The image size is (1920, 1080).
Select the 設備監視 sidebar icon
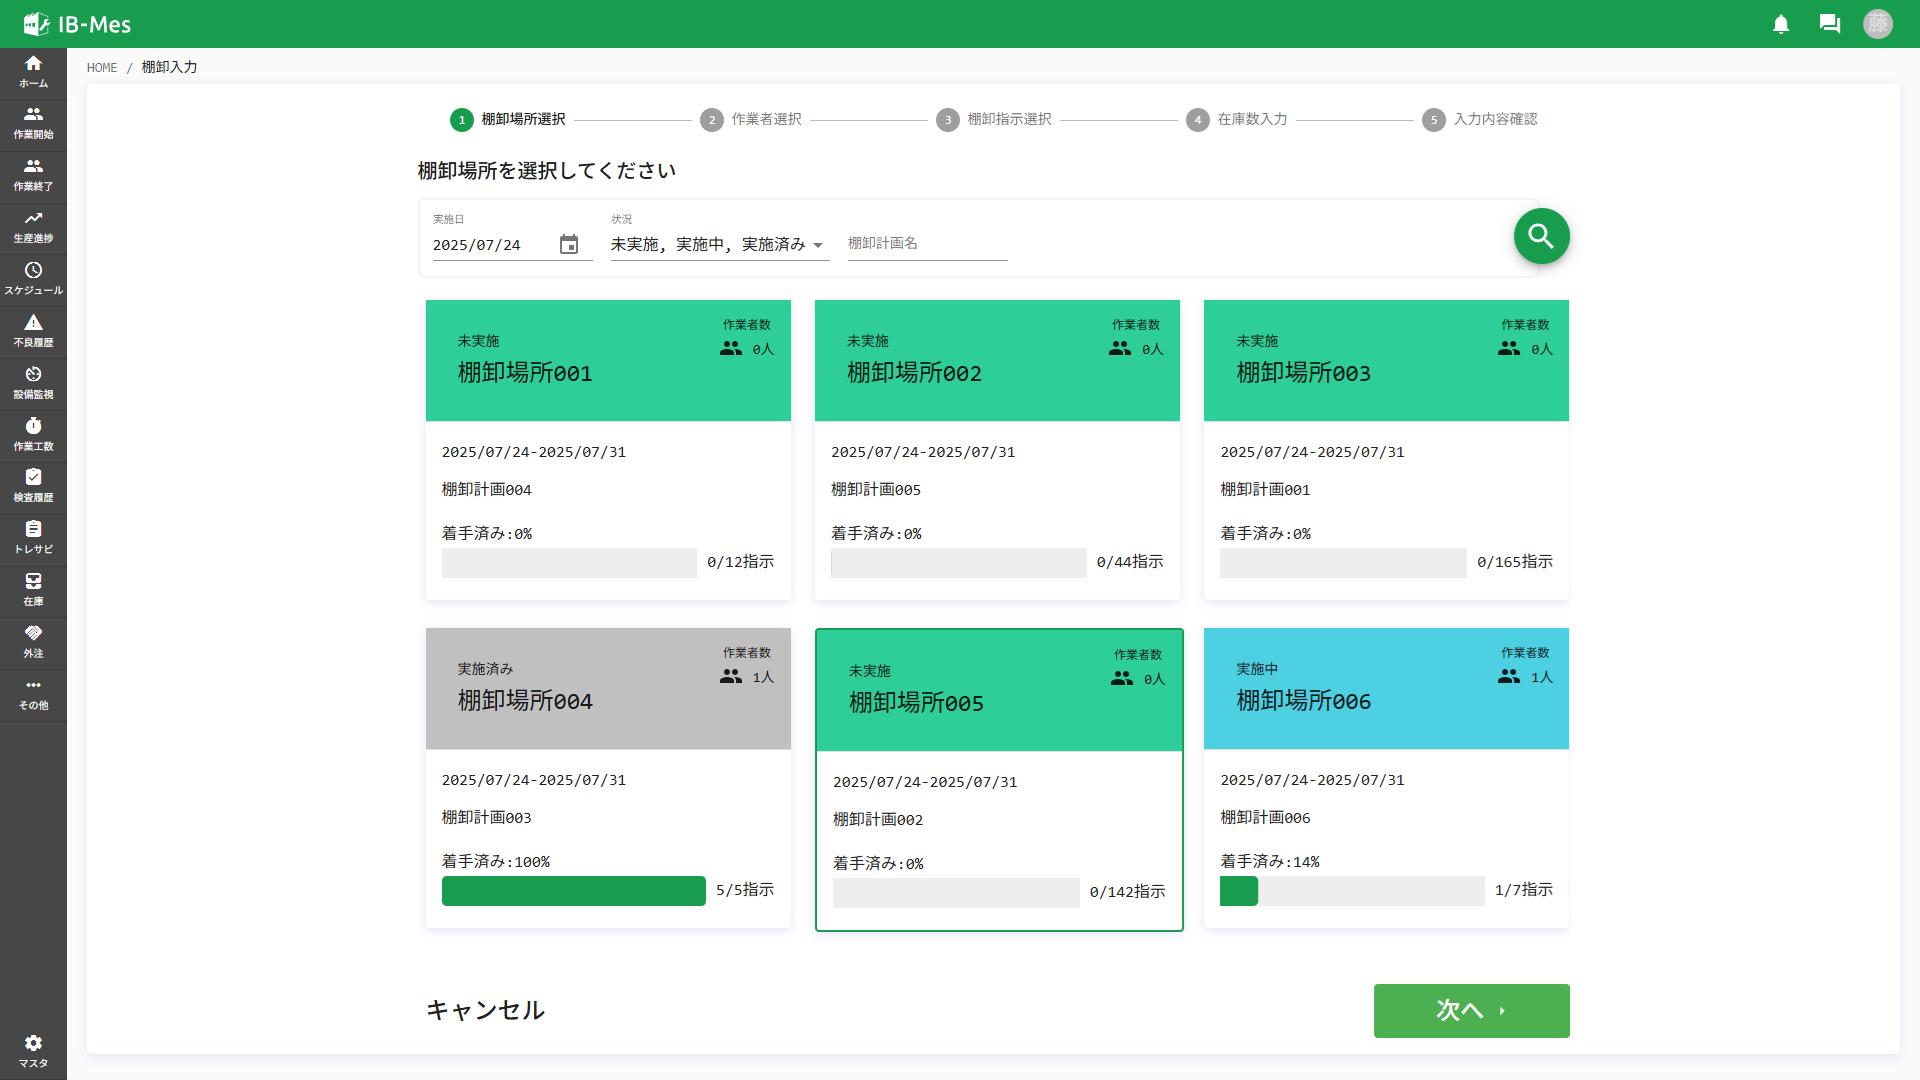click(33, 380)
